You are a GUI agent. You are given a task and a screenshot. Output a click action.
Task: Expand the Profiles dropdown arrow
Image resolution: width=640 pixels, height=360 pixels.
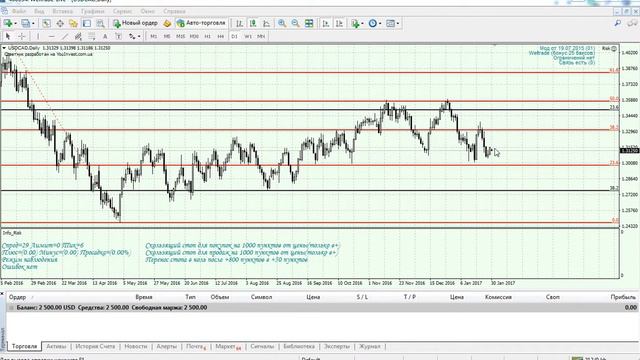[x=33, y=23]
